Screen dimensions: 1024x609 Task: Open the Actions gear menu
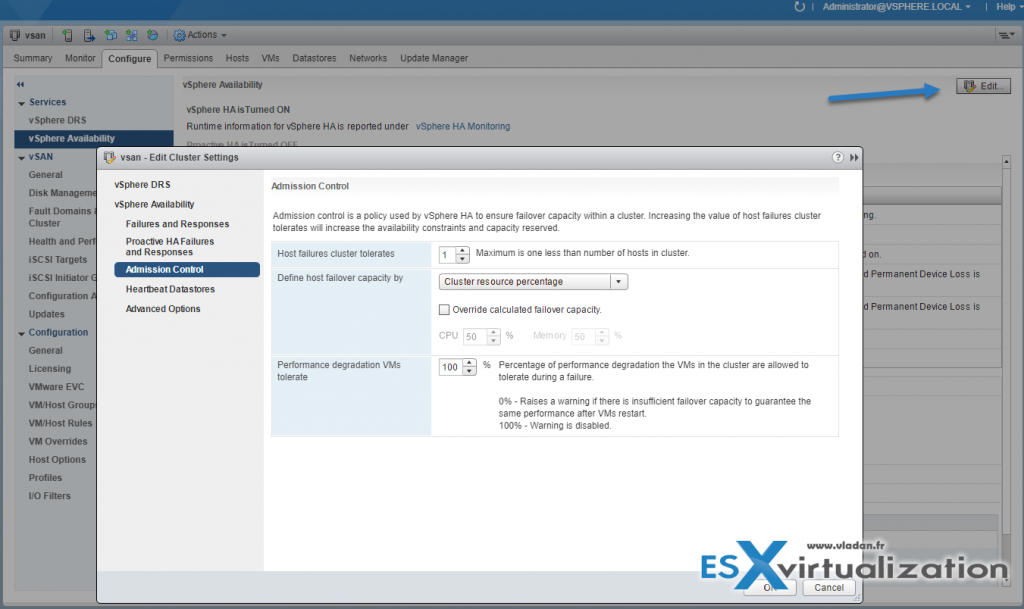[200, 35]
